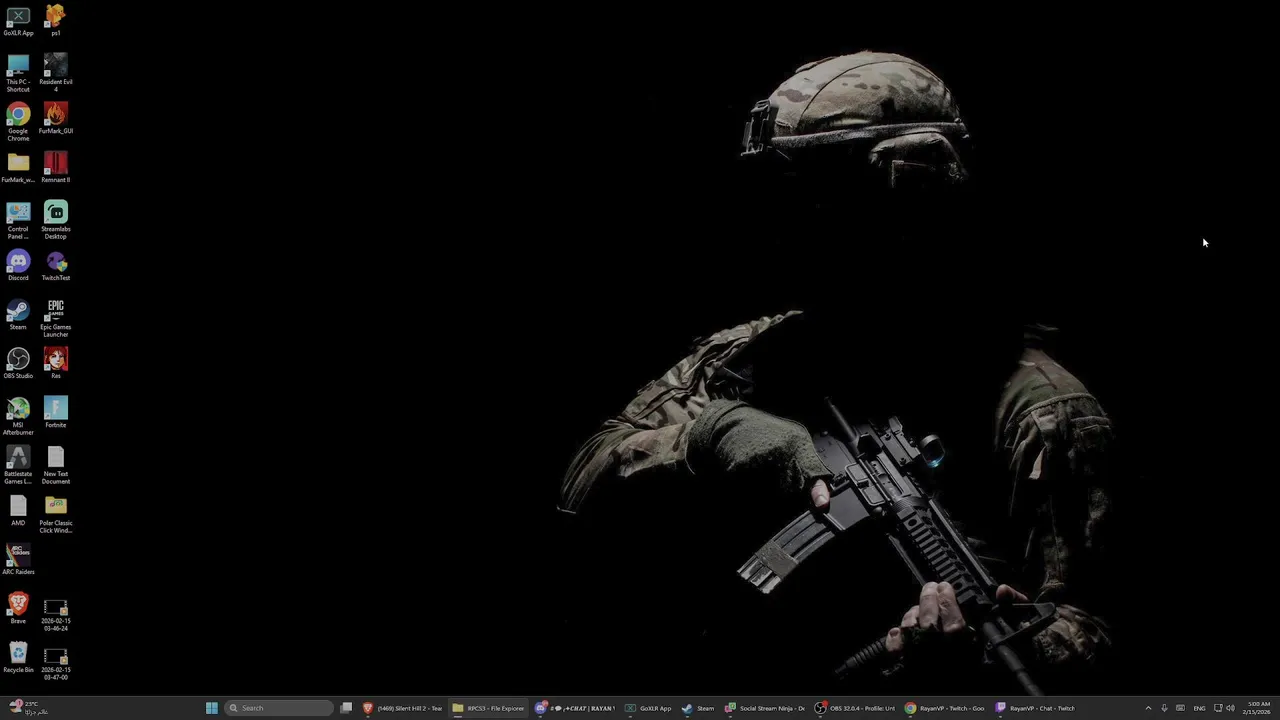Switch to Discord #chat RAYAN taskbar window
The image size is (1280, 720).
point(575,708)
